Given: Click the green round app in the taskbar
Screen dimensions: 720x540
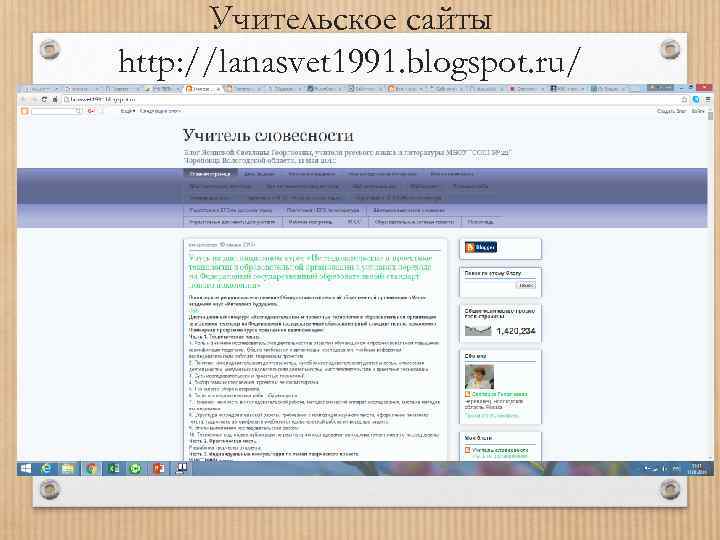Looking at the screenshot, I should click(x=136, y=468).
